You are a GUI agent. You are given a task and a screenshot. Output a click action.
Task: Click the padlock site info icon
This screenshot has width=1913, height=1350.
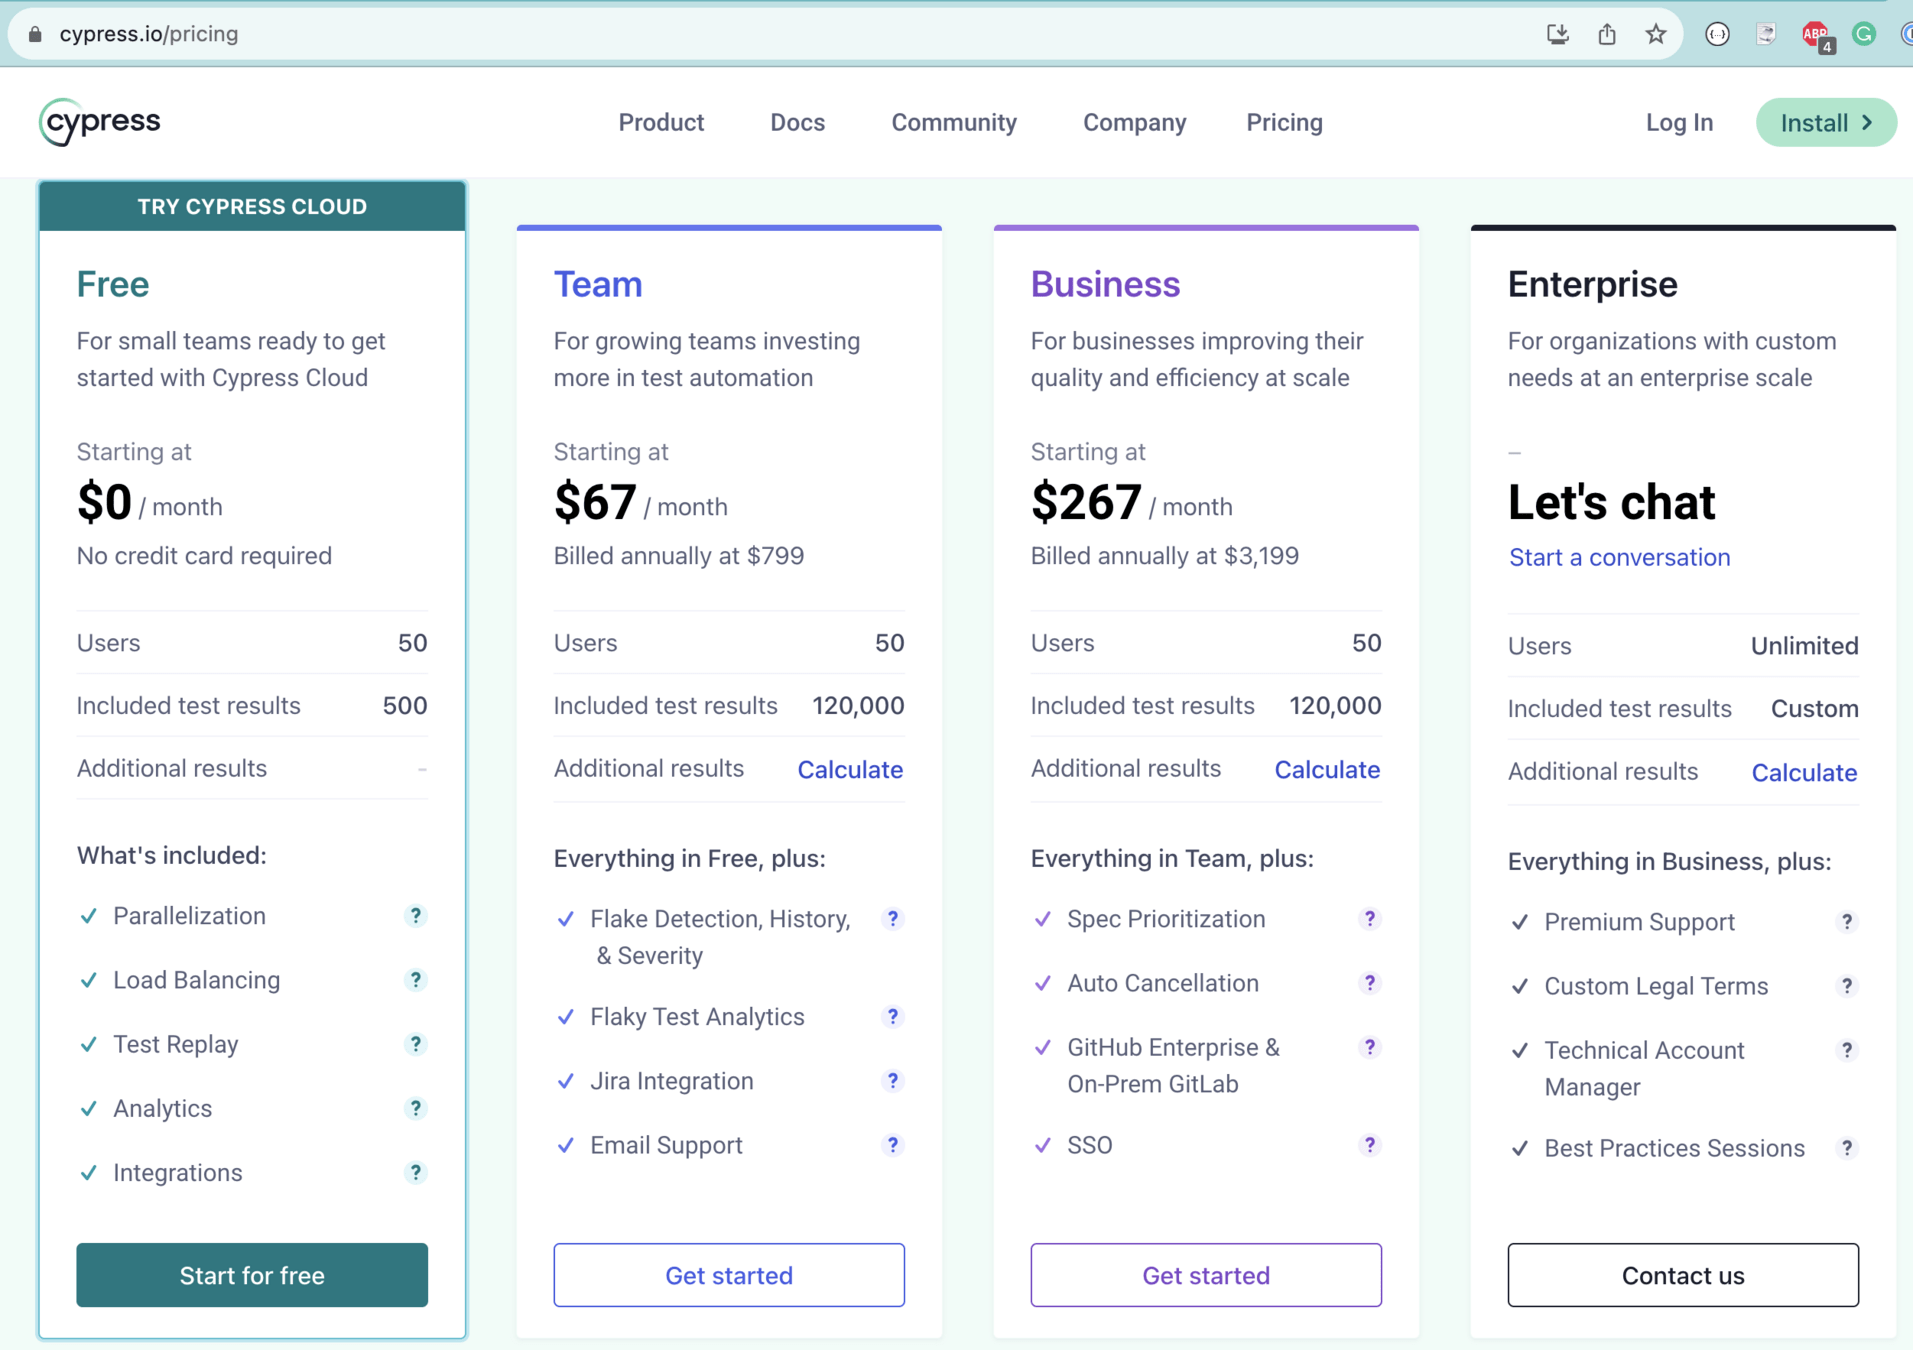tap(35, 34)
